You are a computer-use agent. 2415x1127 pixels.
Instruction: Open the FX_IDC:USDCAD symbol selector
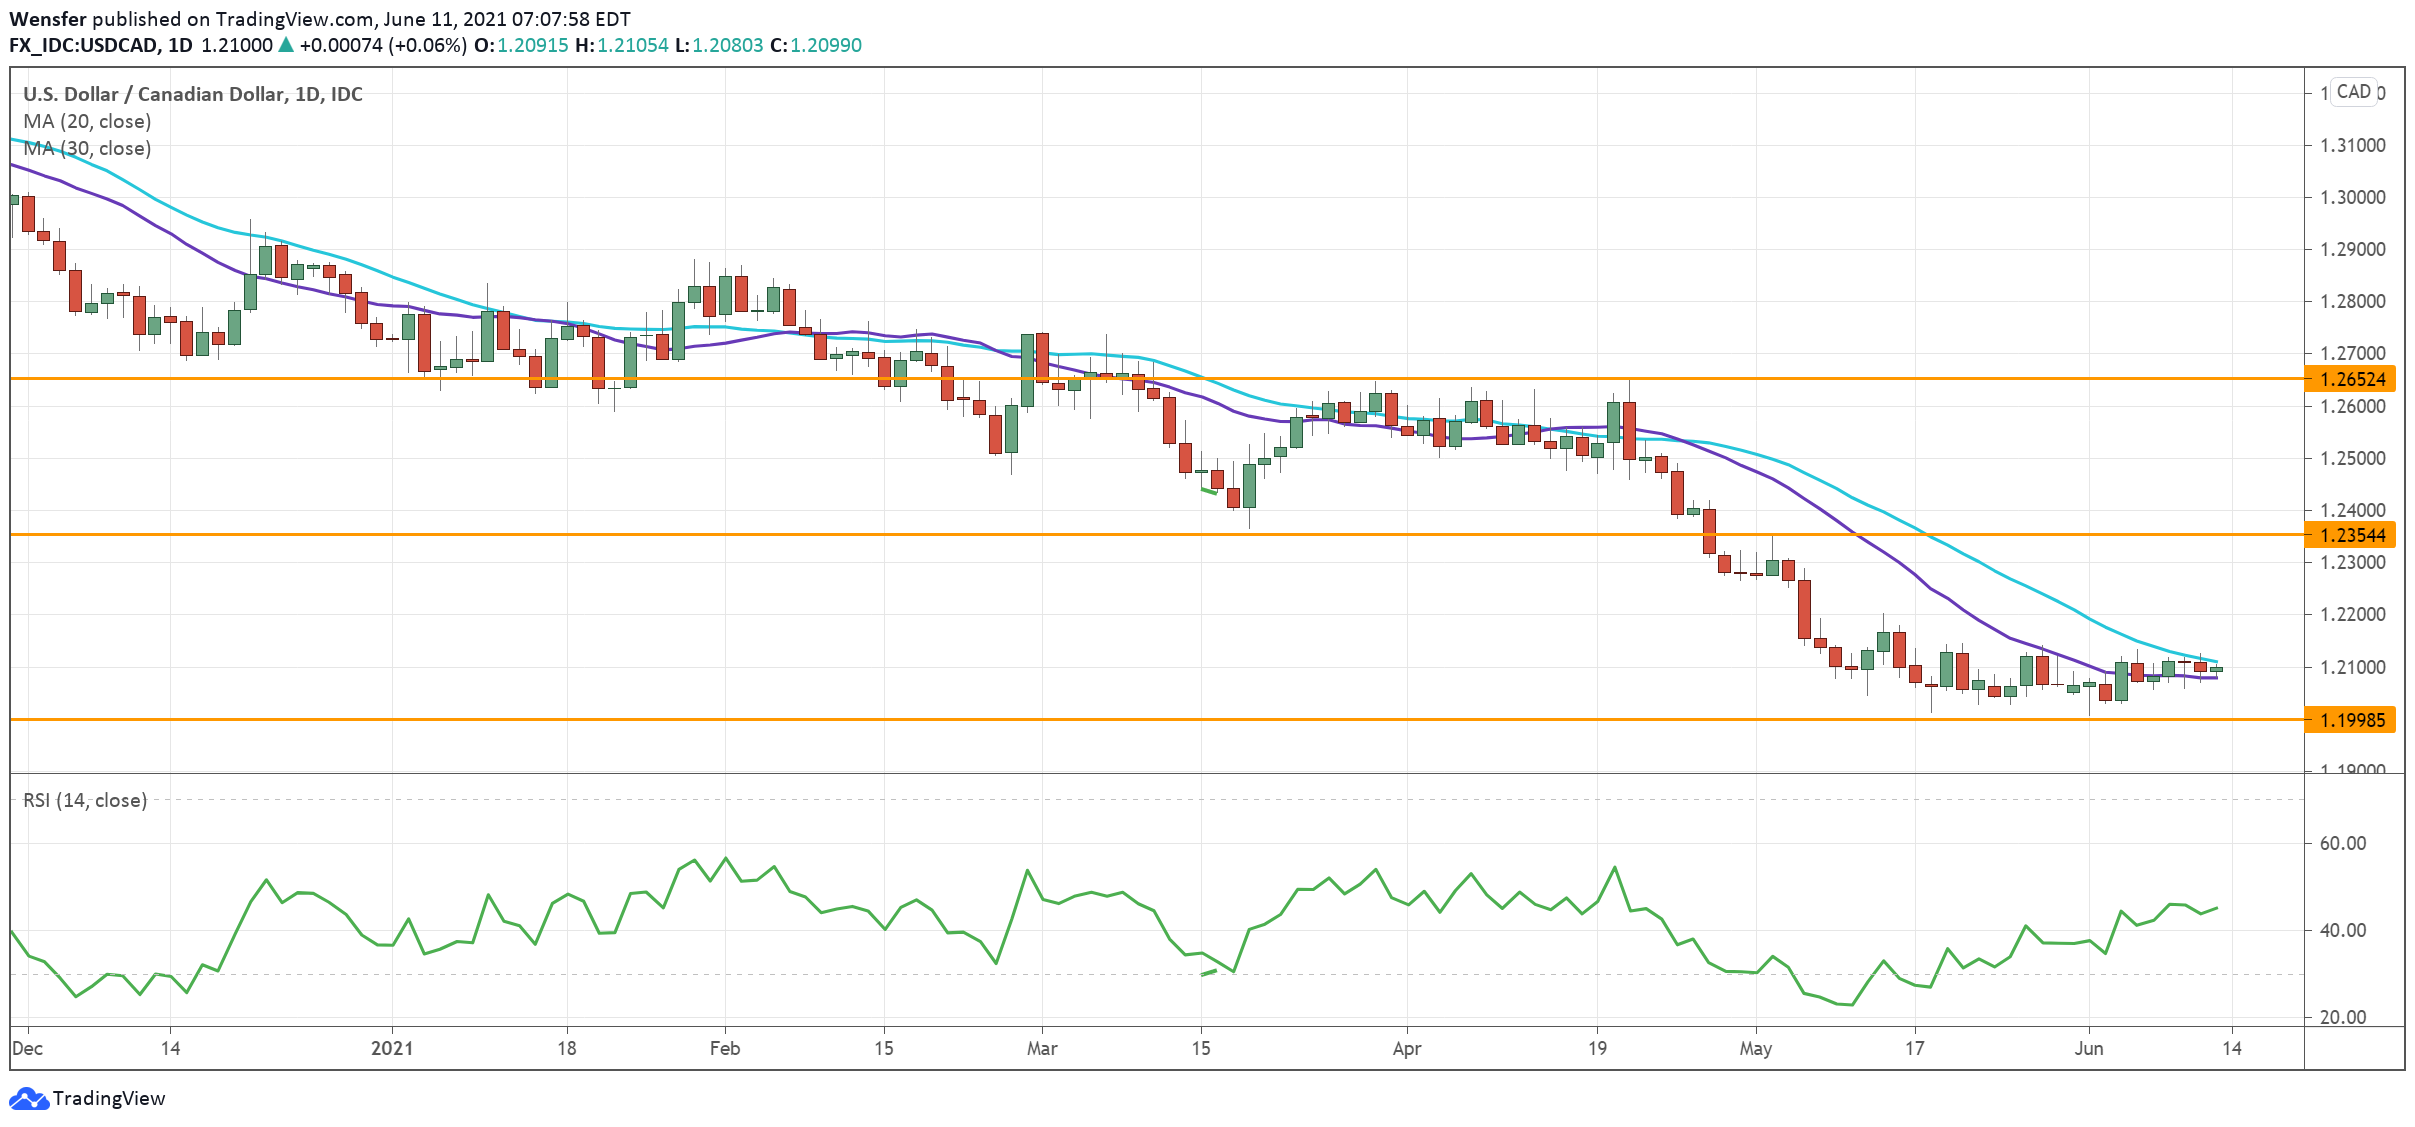85,44
